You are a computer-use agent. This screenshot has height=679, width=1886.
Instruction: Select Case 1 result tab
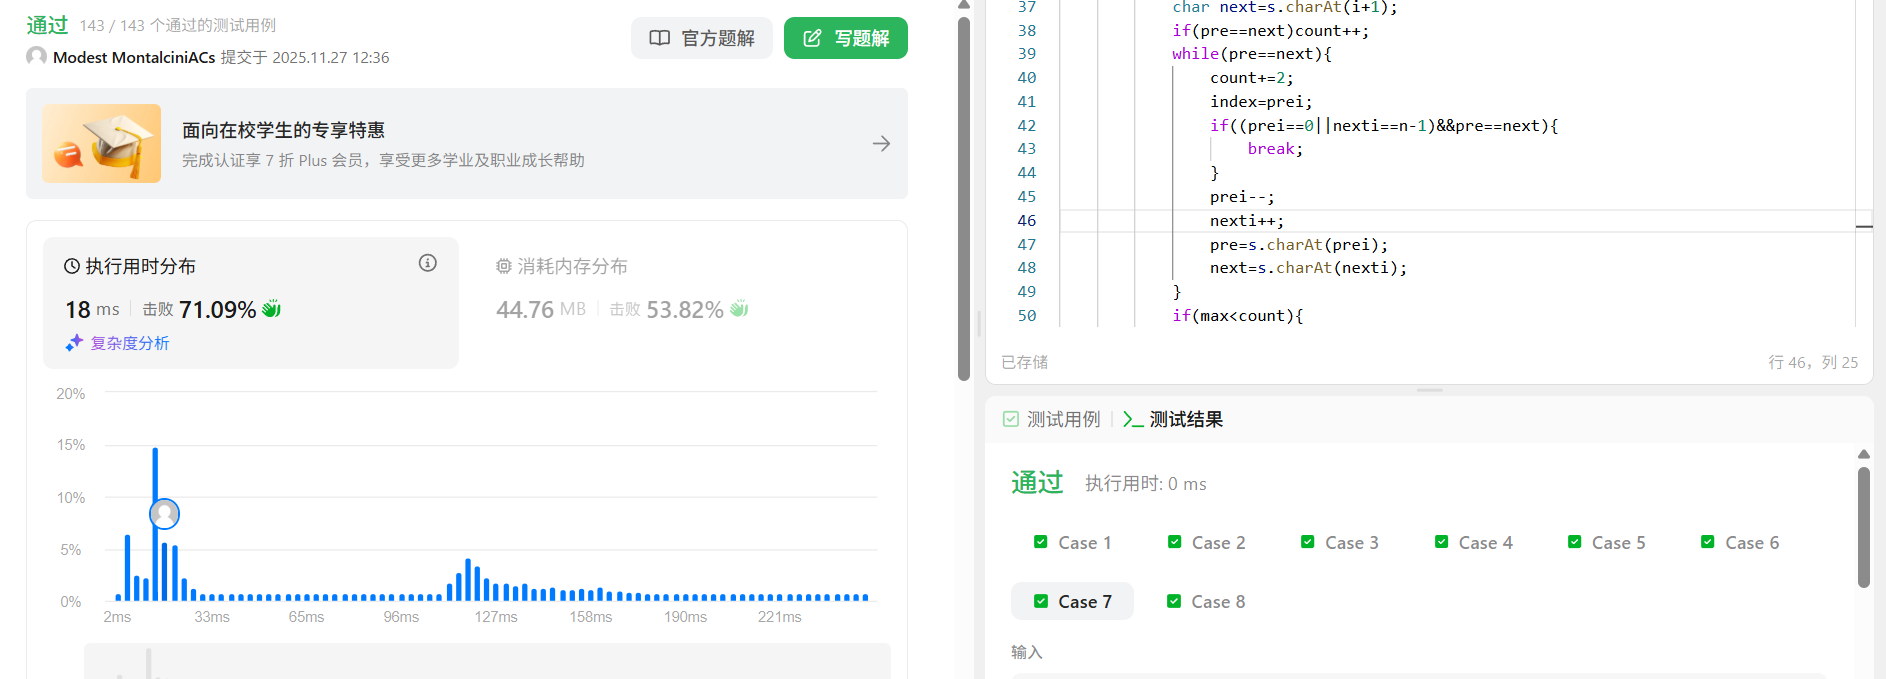tap(1073, 542)
